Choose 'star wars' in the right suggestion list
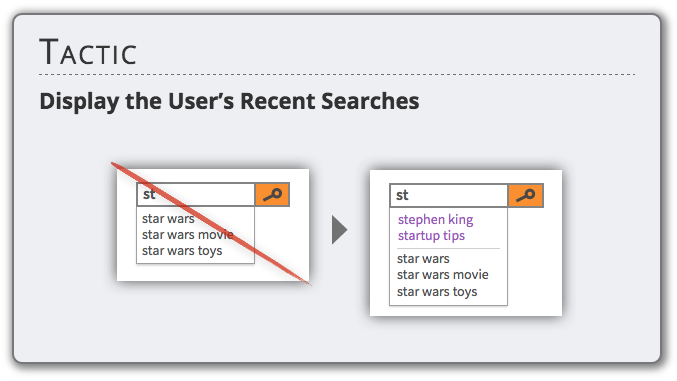This screenshot has width=677, height=381. (x=423, y=259)
